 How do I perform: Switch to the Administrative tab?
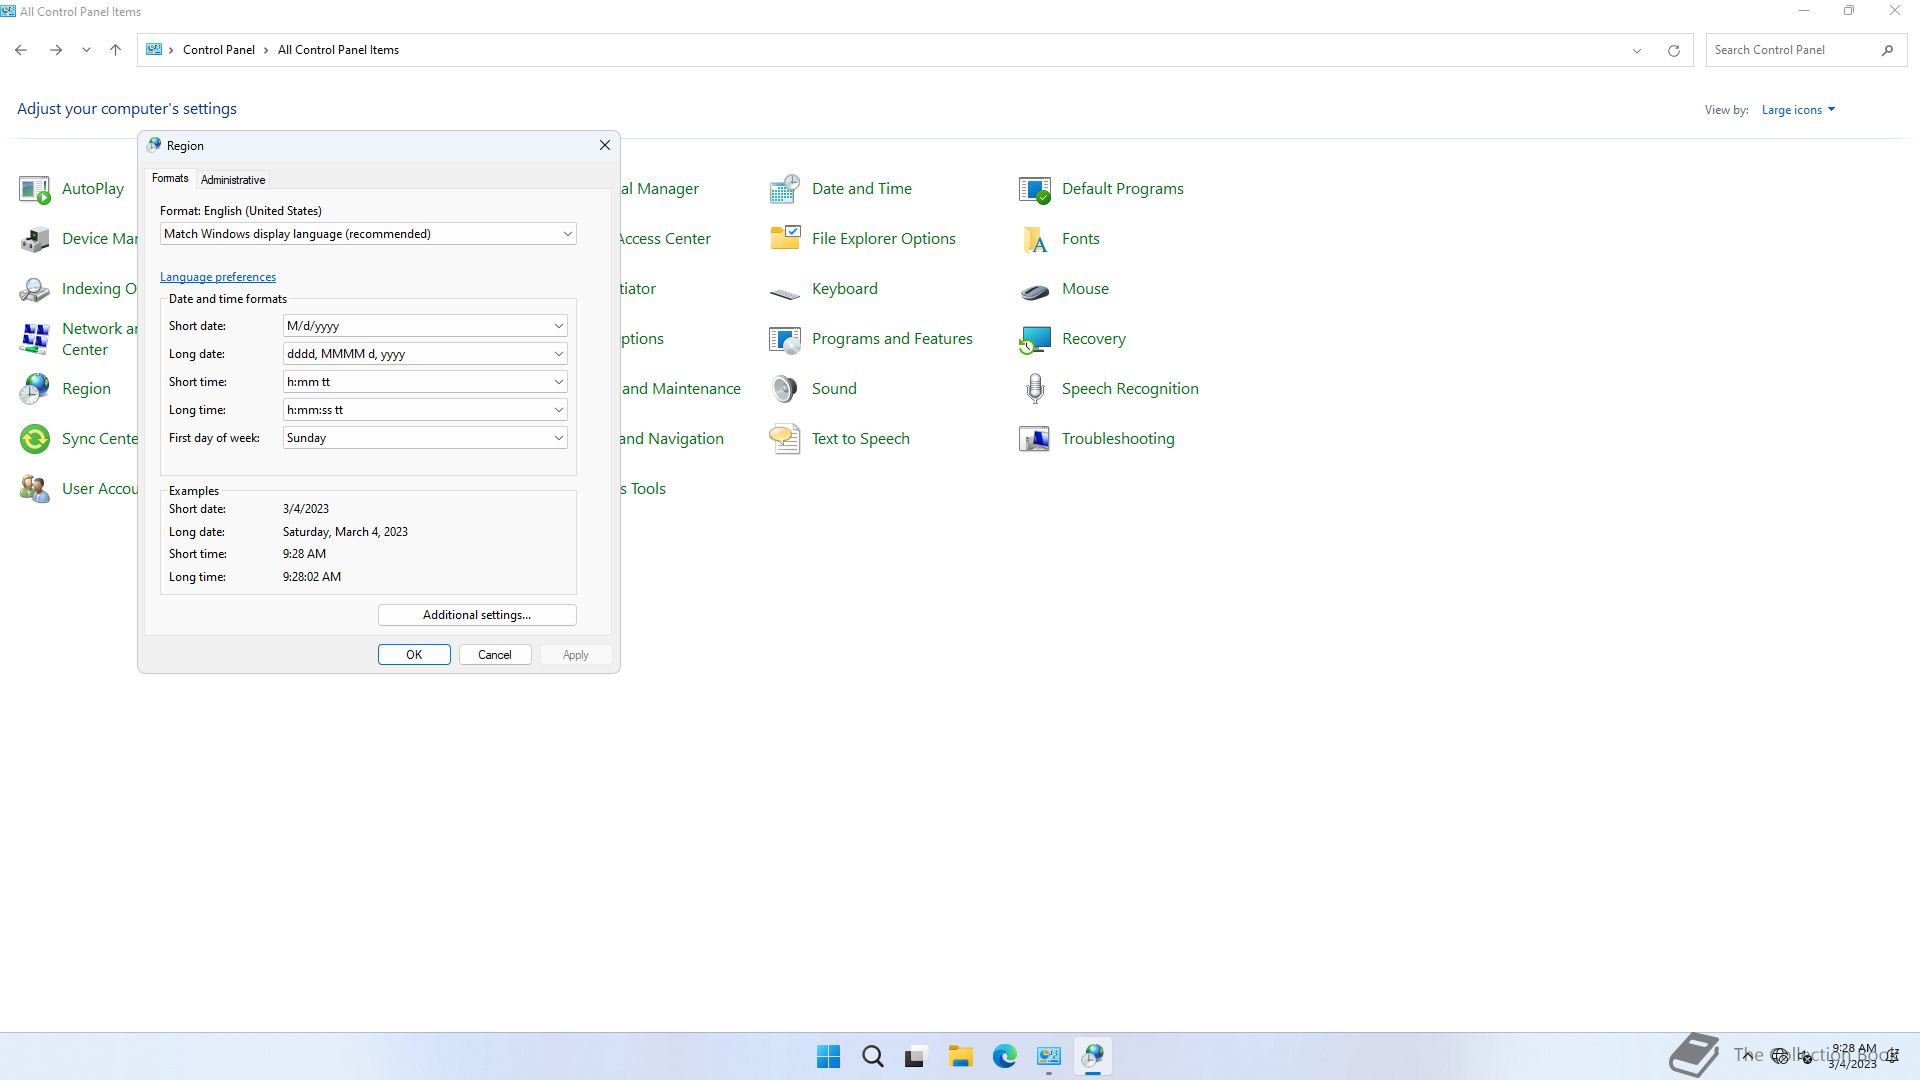233,180
